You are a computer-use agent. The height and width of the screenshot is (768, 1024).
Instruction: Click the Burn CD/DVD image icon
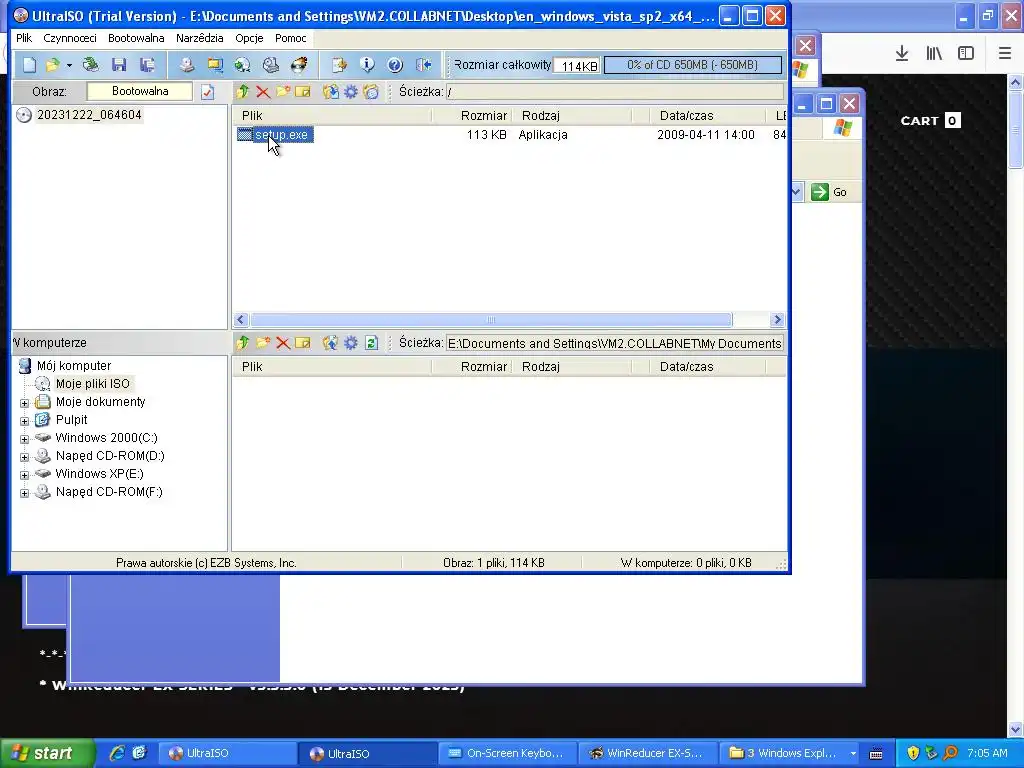pyautogui.click(x=299, y=65)
